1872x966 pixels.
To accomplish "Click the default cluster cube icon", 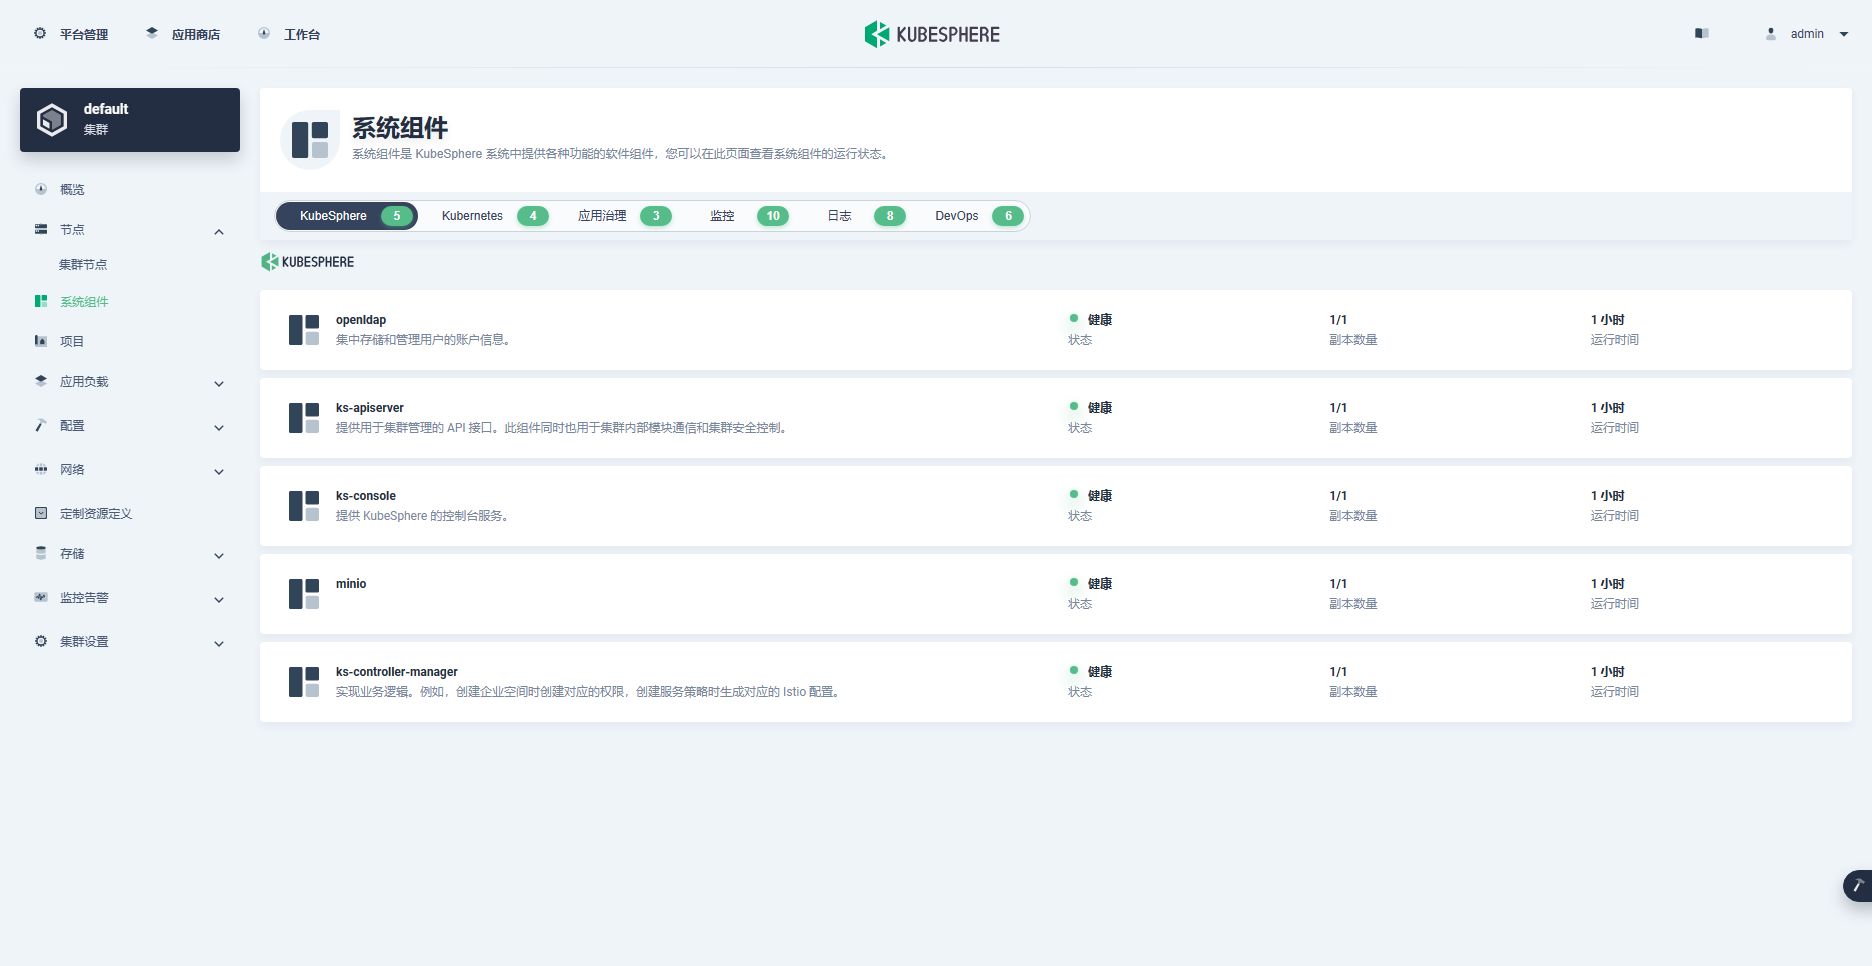I will coord(52,119).
